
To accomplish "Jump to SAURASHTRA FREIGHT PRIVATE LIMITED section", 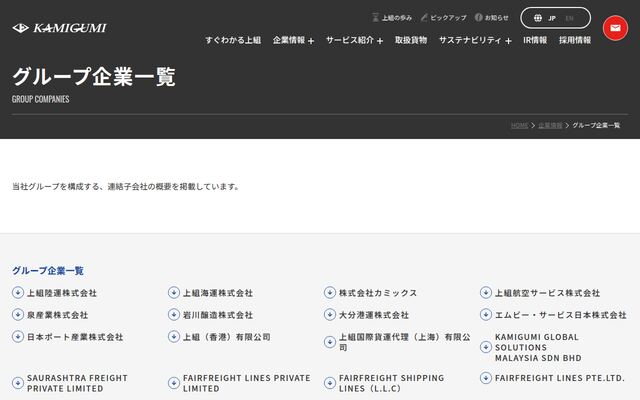I will [x=77, y=383].
